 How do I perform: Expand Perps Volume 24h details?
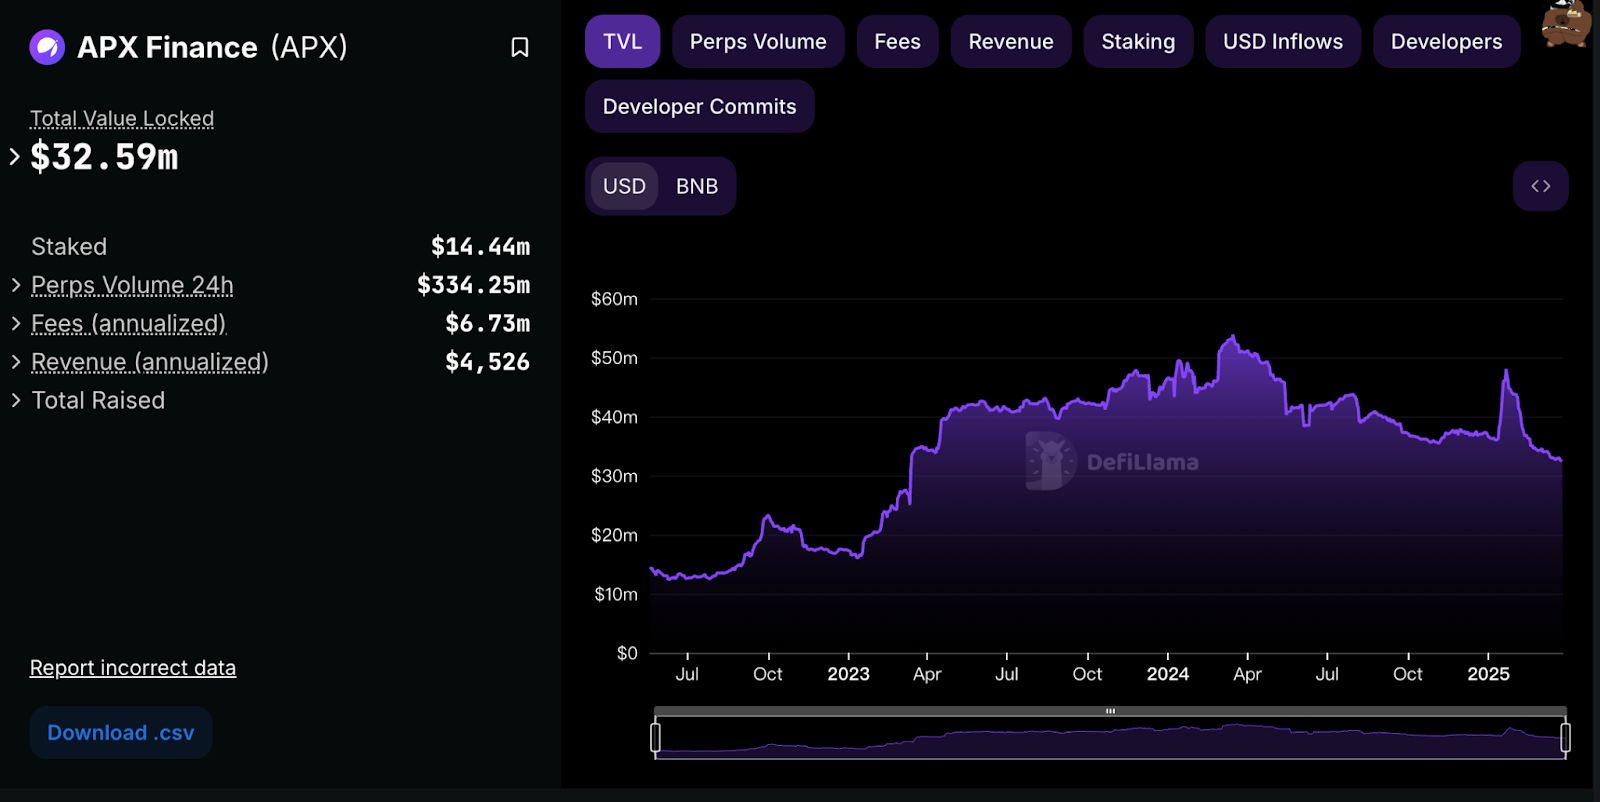[16, 285]
